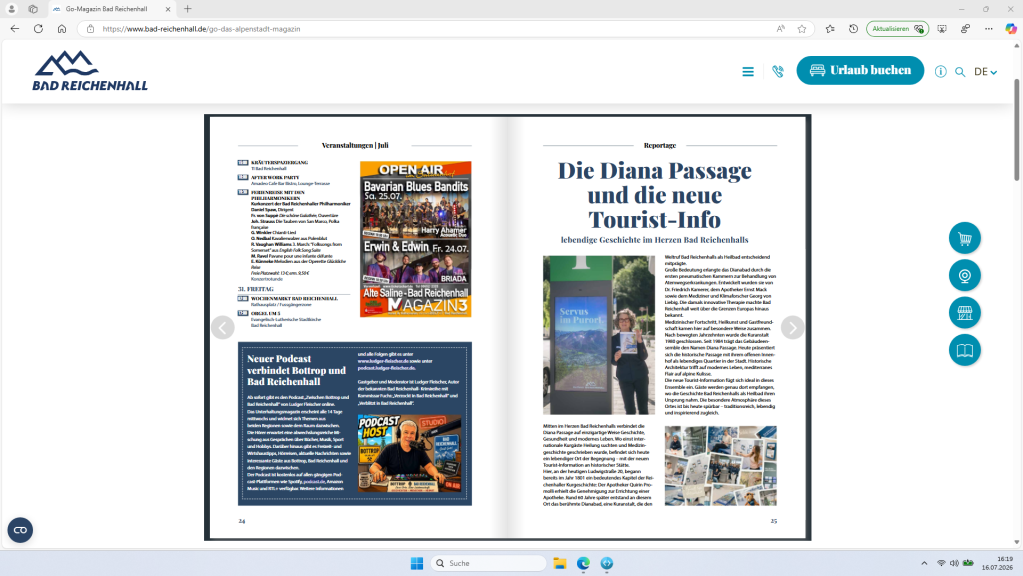Go to the previous magazine page
This screenshot has width=1023, height=576.
click(222, 327)
